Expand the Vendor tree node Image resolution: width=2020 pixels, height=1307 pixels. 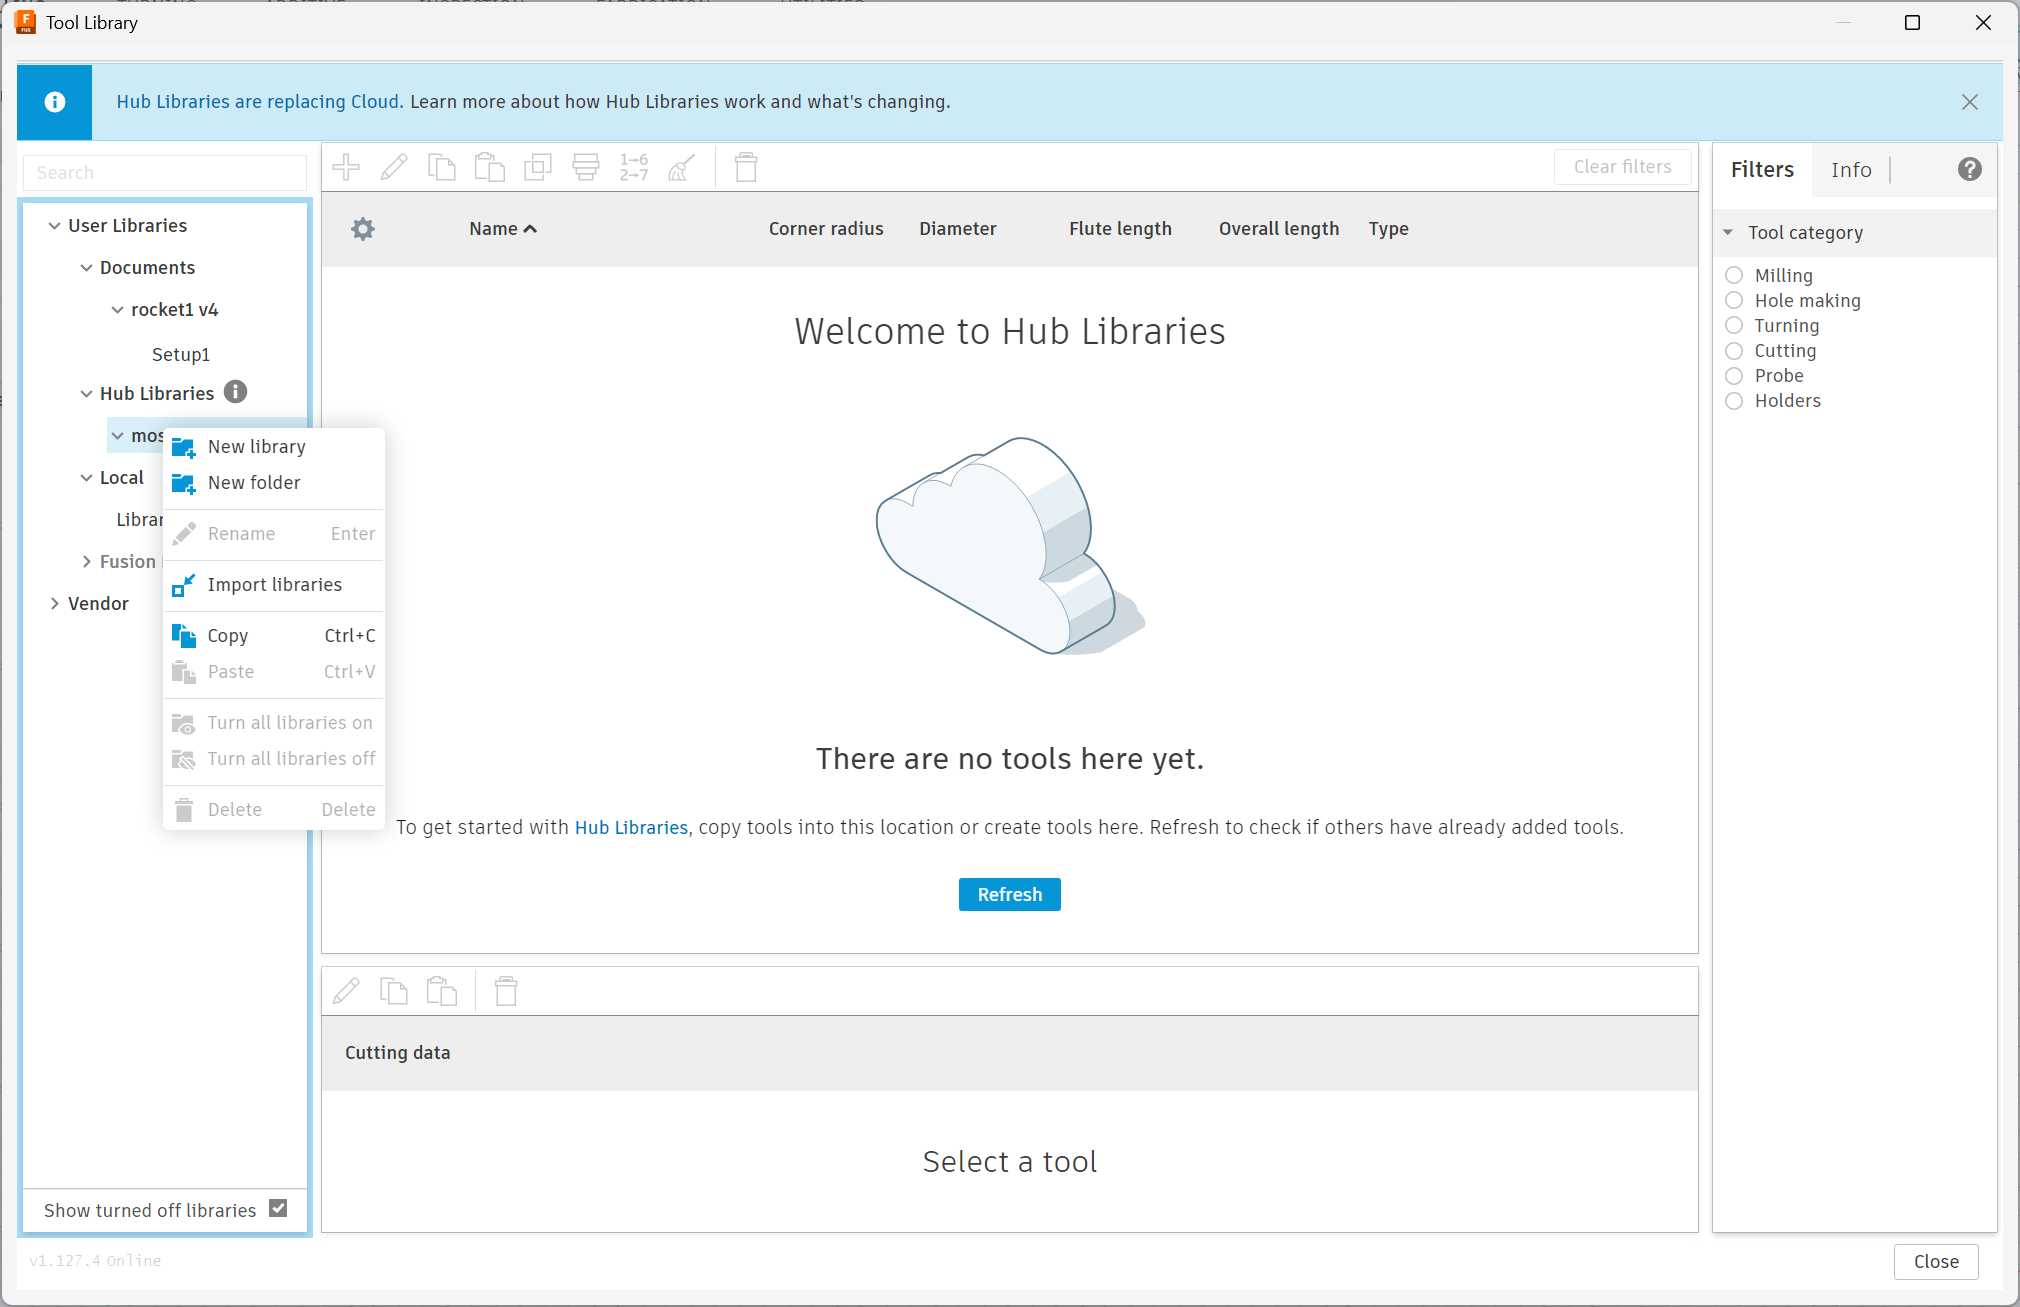point(55,604)
